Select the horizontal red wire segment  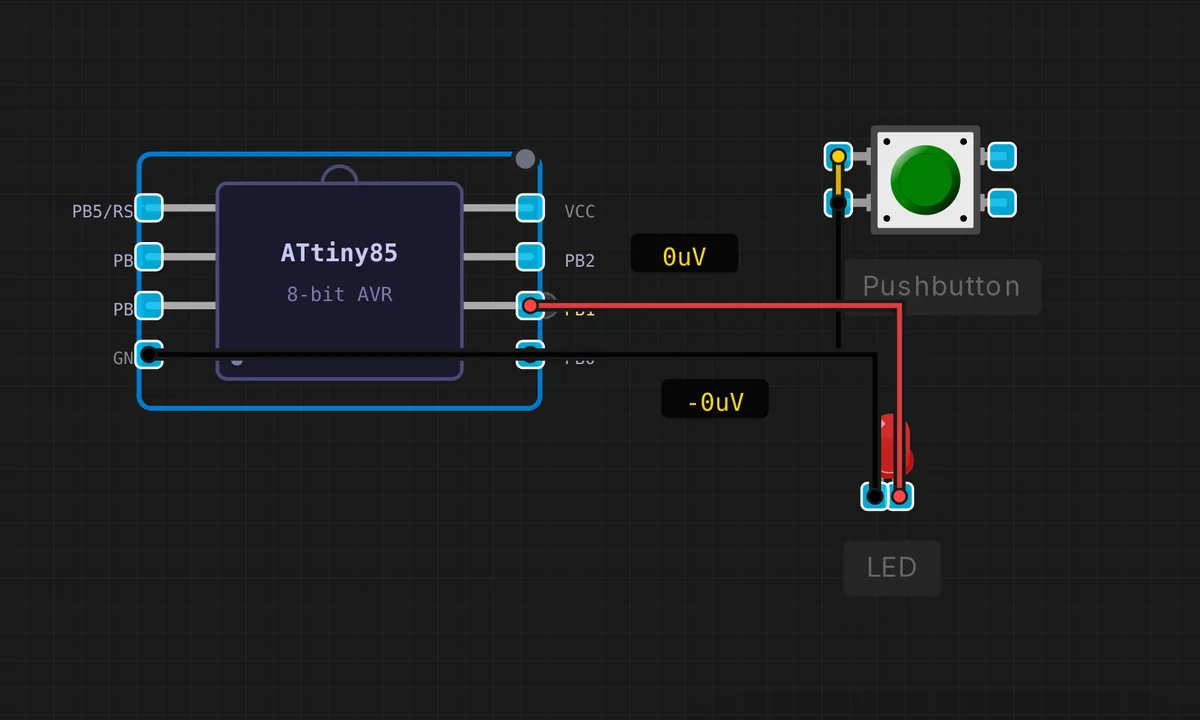715,305
